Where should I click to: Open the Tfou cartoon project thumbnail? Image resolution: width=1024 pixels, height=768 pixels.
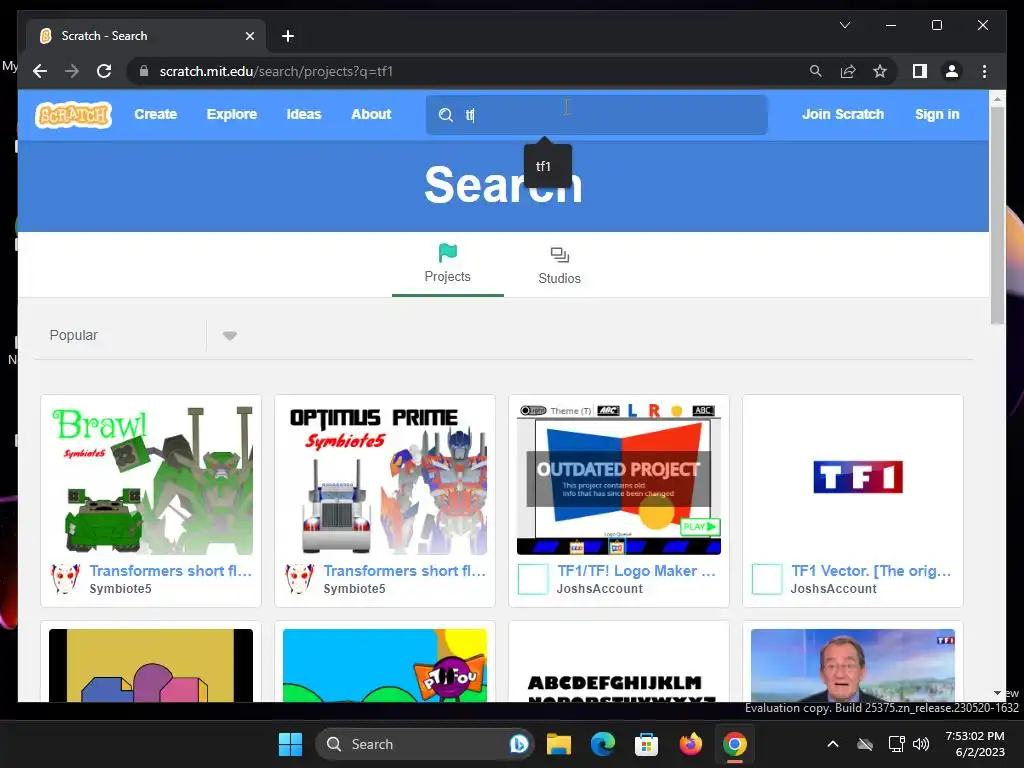pyautogui.click(x=385, y=665)
